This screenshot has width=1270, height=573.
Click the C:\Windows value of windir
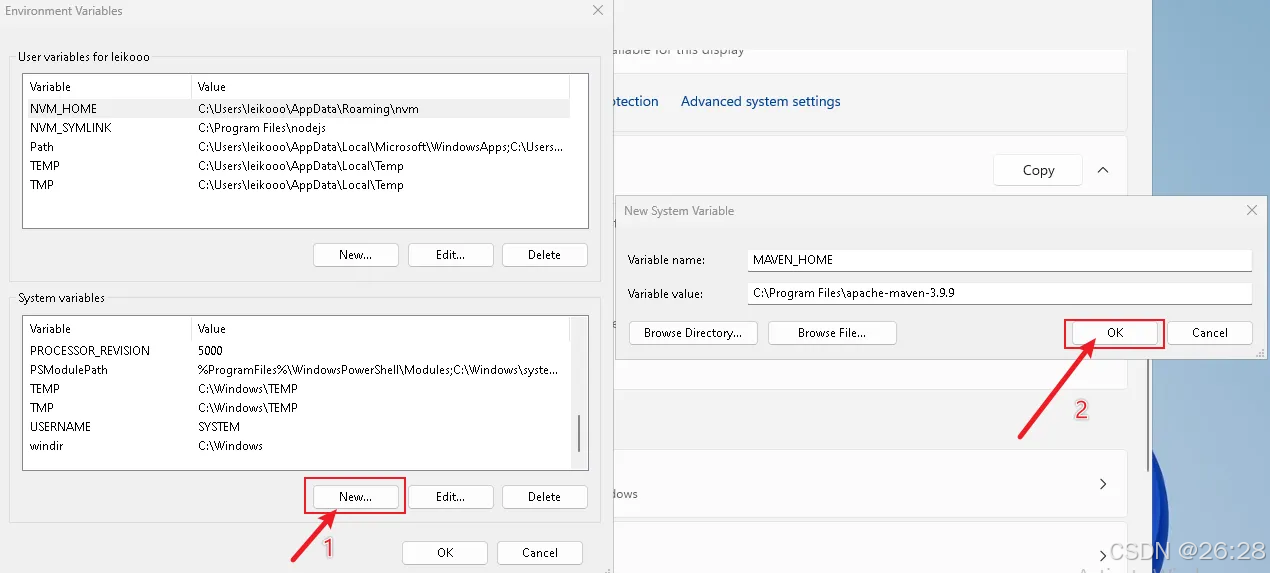coord(230,446)
